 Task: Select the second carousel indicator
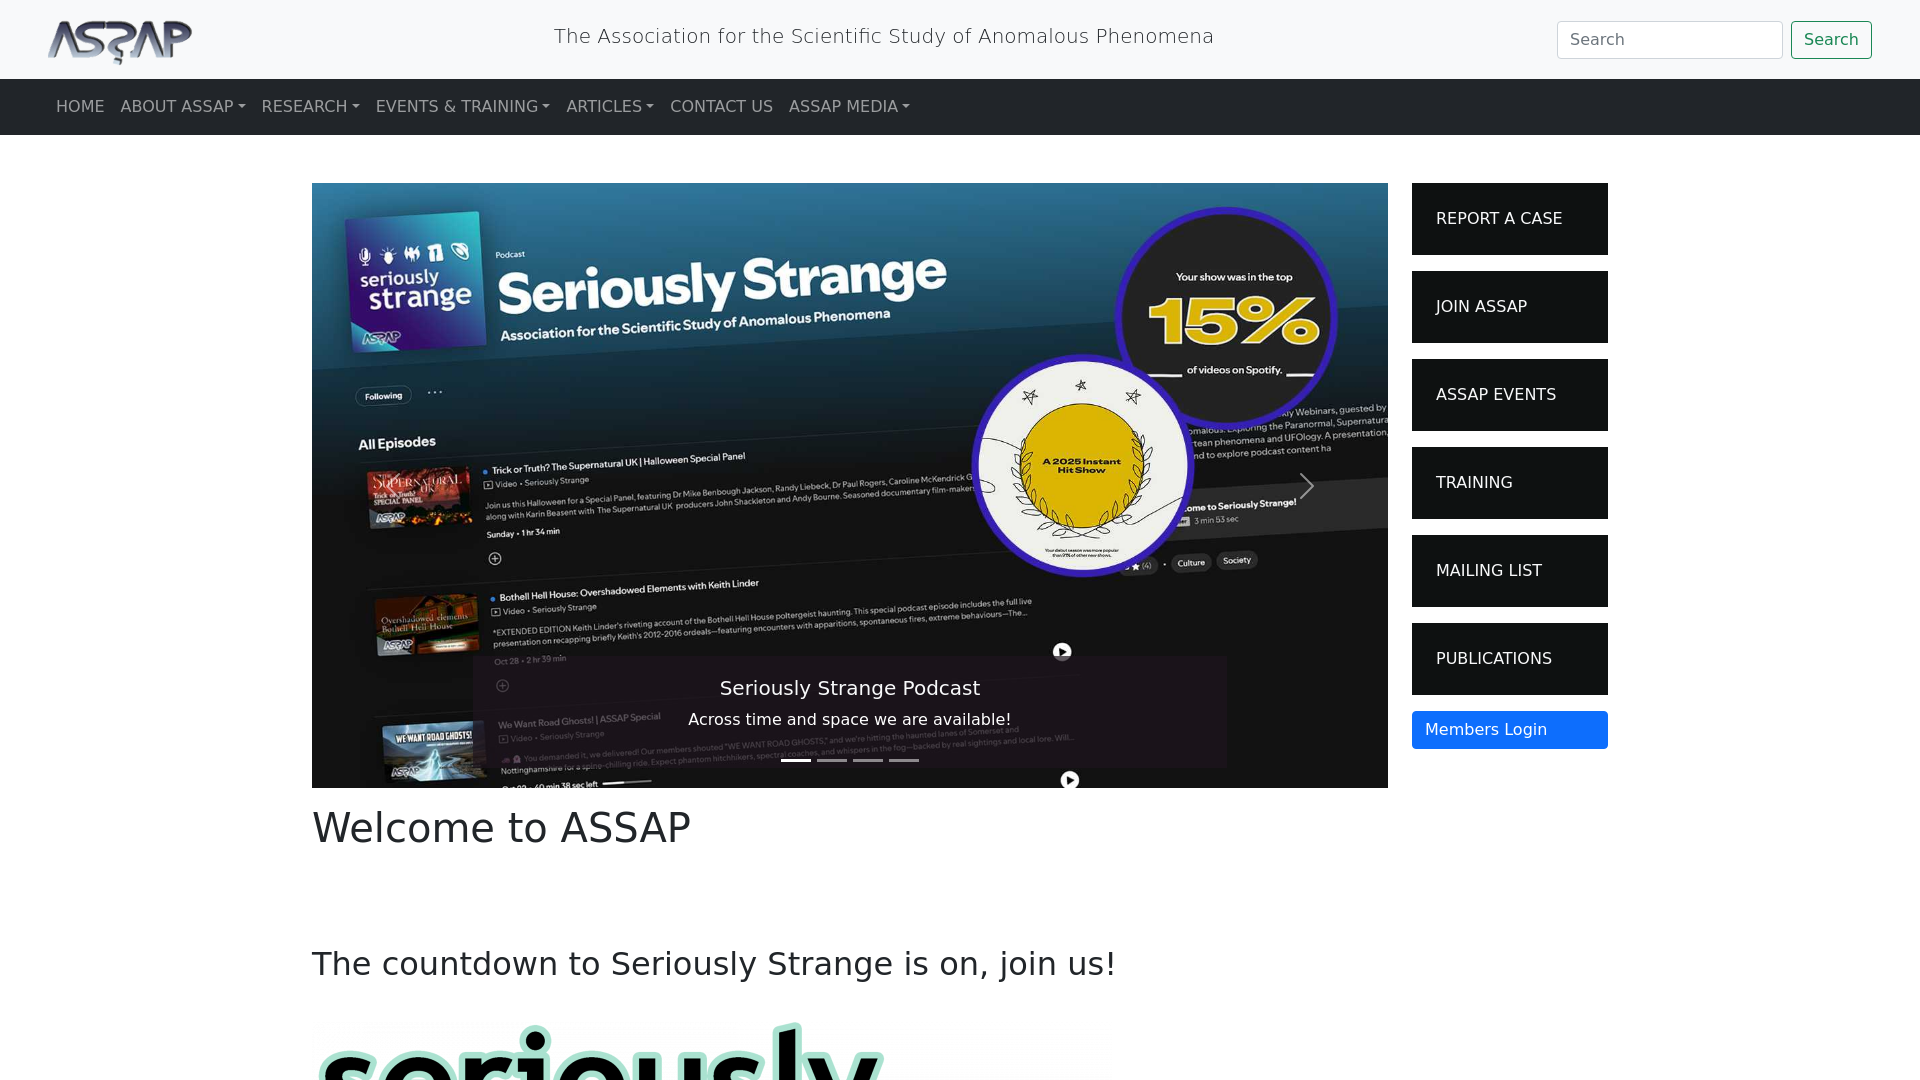832,760
